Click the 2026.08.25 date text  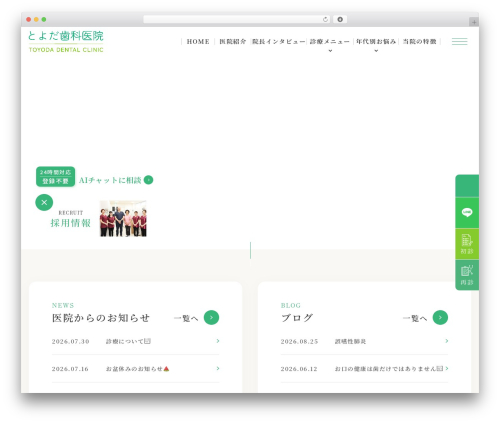(299, 341)
